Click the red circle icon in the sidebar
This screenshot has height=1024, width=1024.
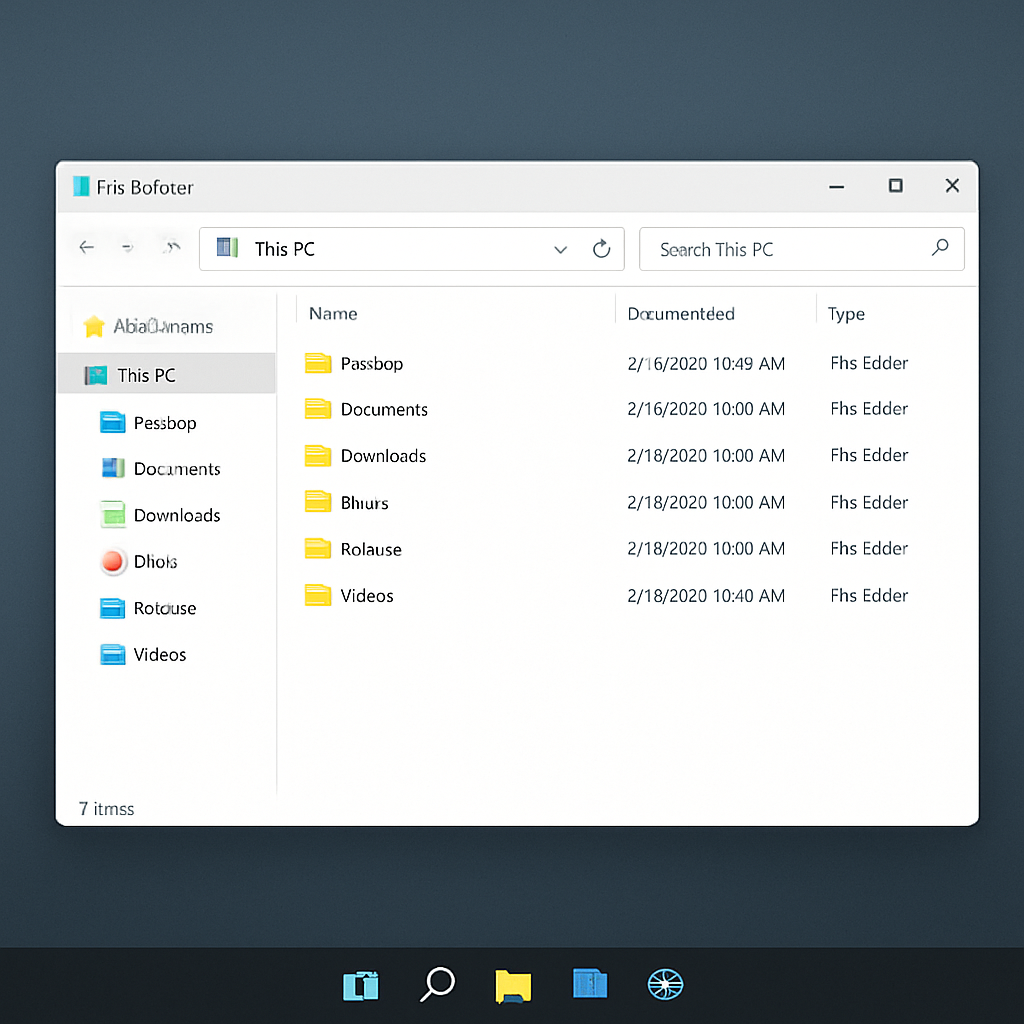coord(112,562)
